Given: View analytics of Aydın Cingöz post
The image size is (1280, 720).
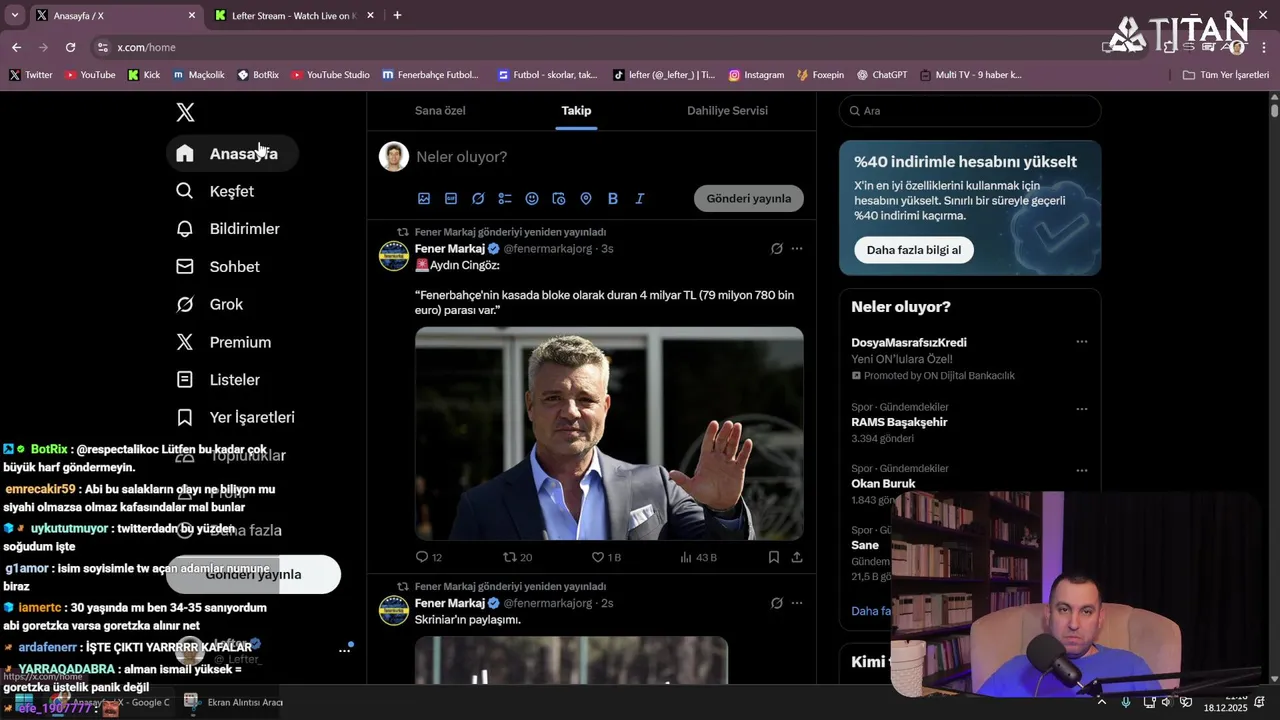Looking at the screenshot, I should click(698, 557).
